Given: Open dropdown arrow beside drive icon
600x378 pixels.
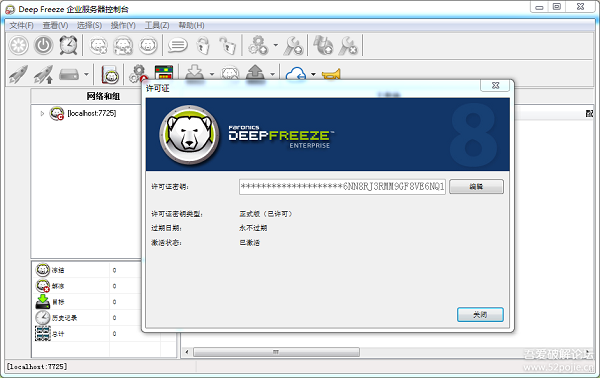Looking at the screenshot, I should point(86,74).
